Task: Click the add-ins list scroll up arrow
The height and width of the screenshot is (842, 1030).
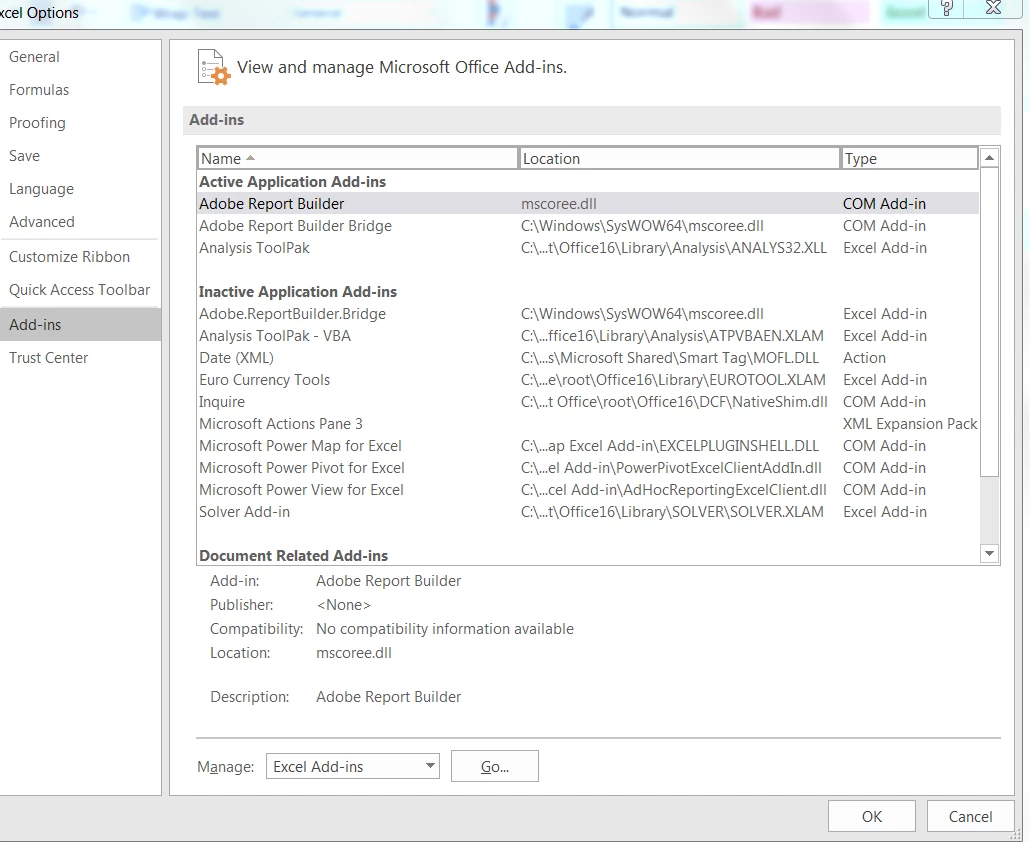Action: (989, 158)
